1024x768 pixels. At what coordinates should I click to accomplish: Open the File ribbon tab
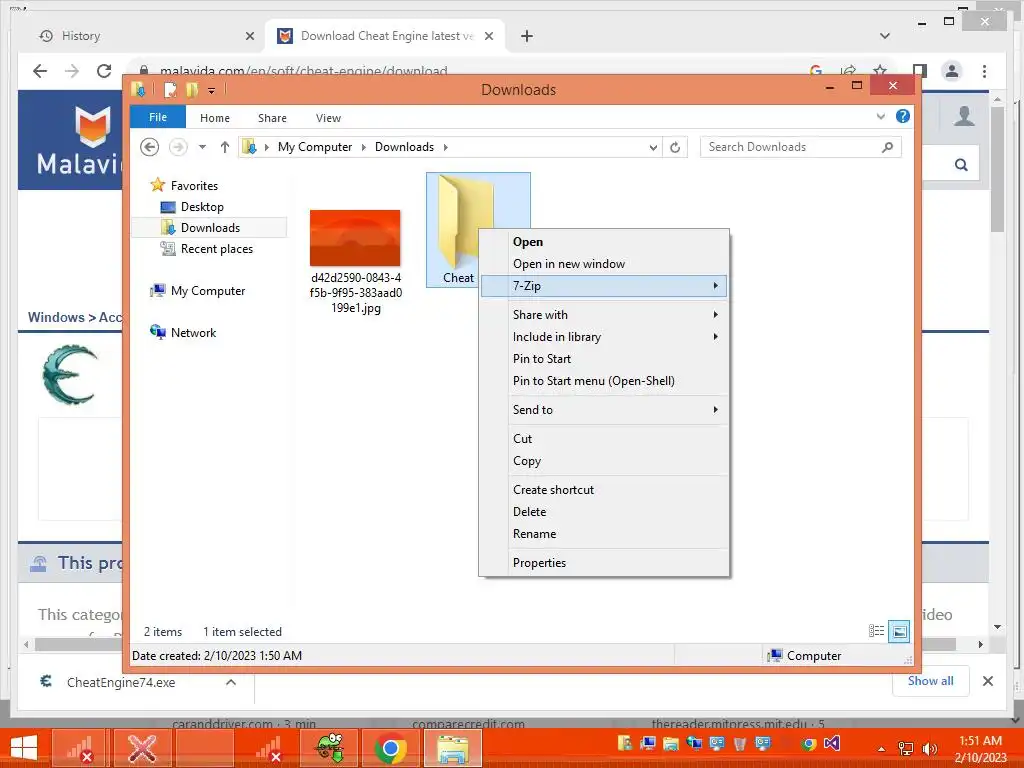coord(158,117)
